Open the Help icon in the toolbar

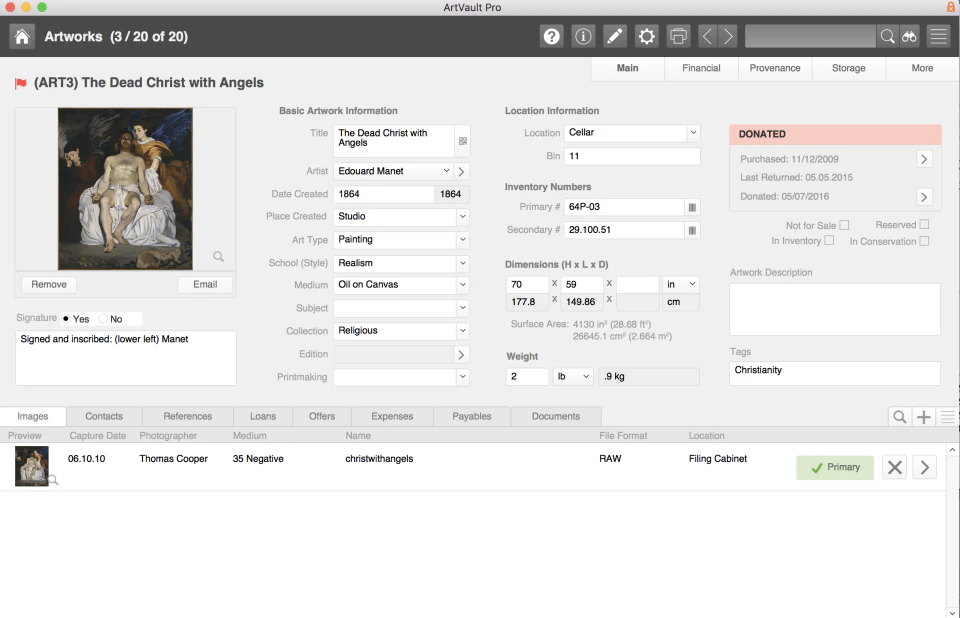click(551, 36)
